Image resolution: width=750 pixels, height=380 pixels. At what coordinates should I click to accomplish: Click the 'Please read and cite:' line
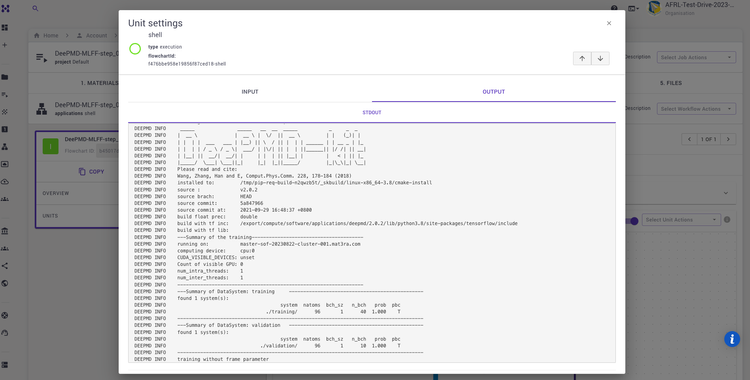click(x=207, y=169)
